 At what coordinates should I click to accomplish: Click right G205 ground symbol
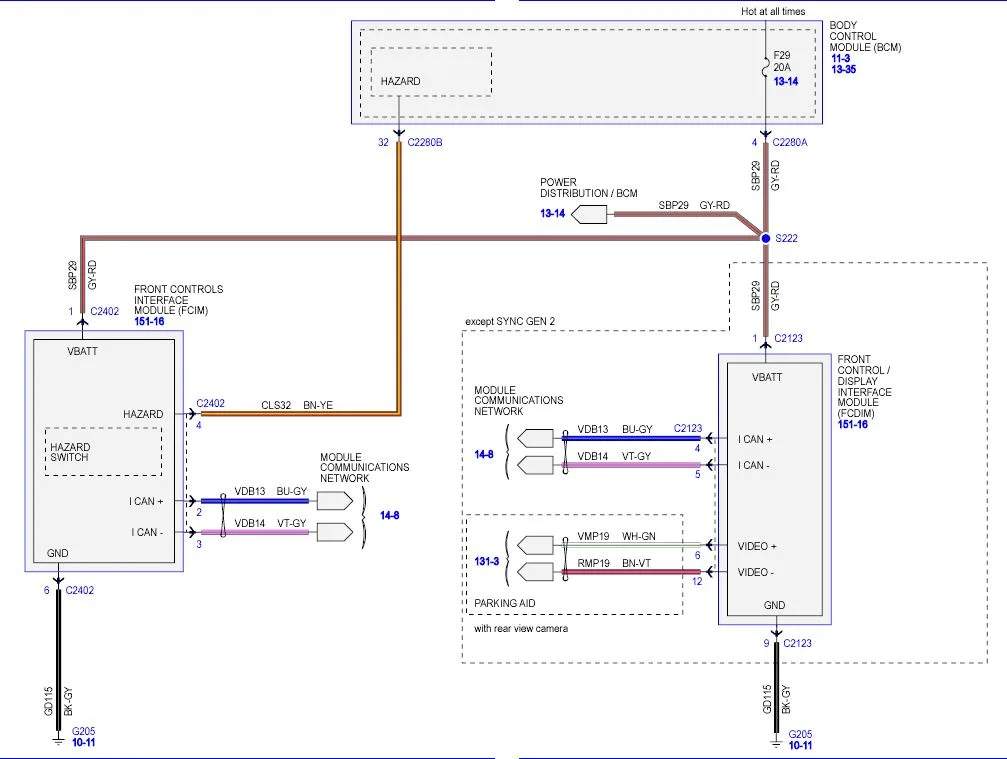[776, 744]
